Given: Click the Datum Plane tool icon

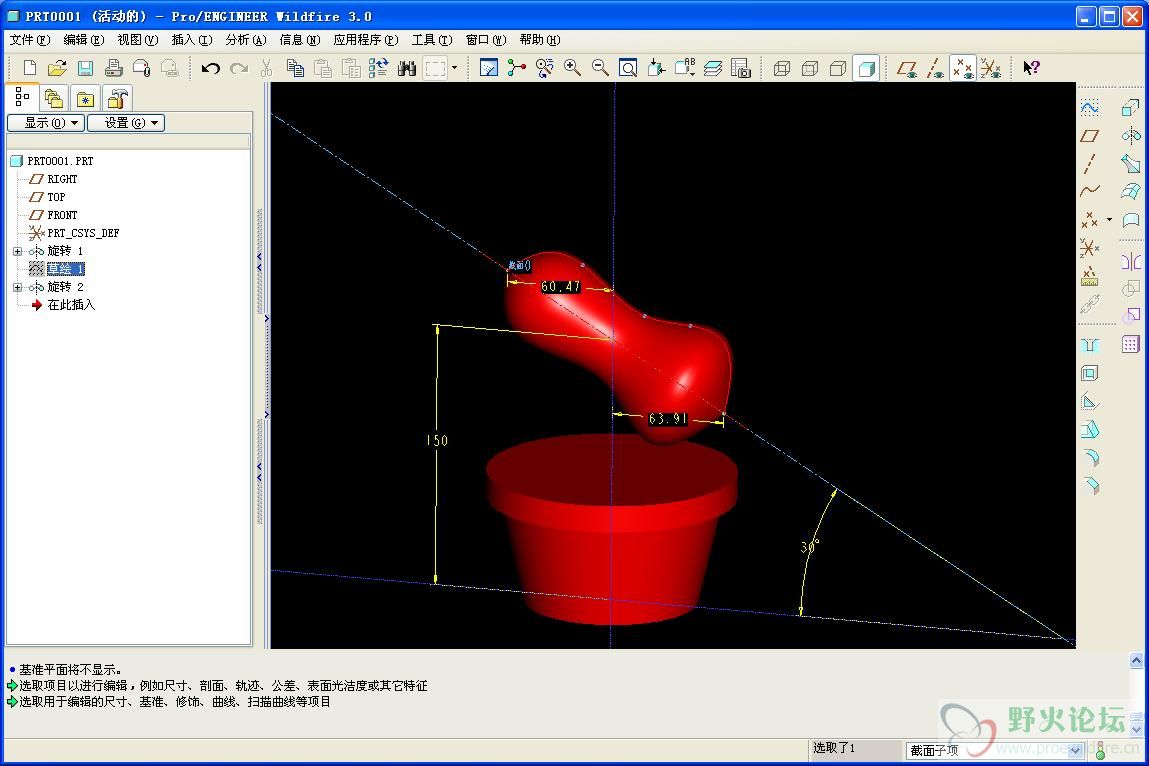Looking at the screenshot, I should pos(1090,136).
